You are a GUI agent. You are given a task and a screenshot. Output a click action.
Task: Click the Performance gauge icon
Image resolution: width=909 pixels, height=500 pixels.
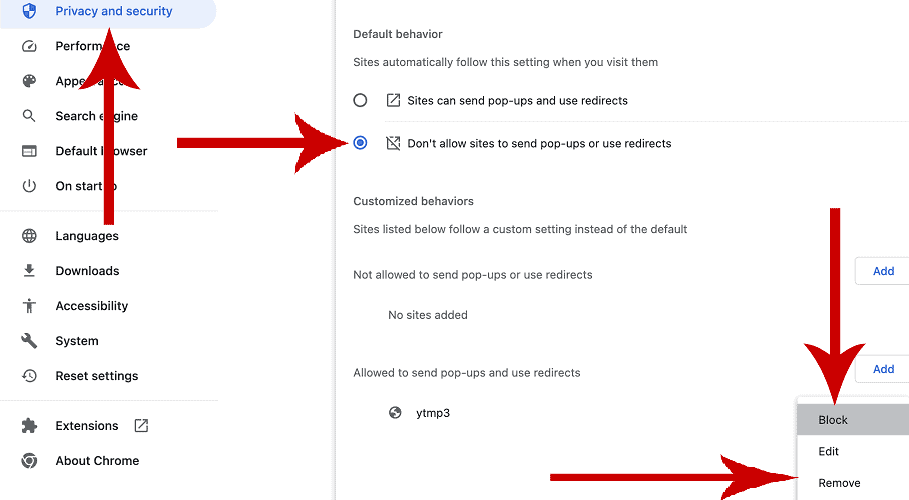(29, 46)
